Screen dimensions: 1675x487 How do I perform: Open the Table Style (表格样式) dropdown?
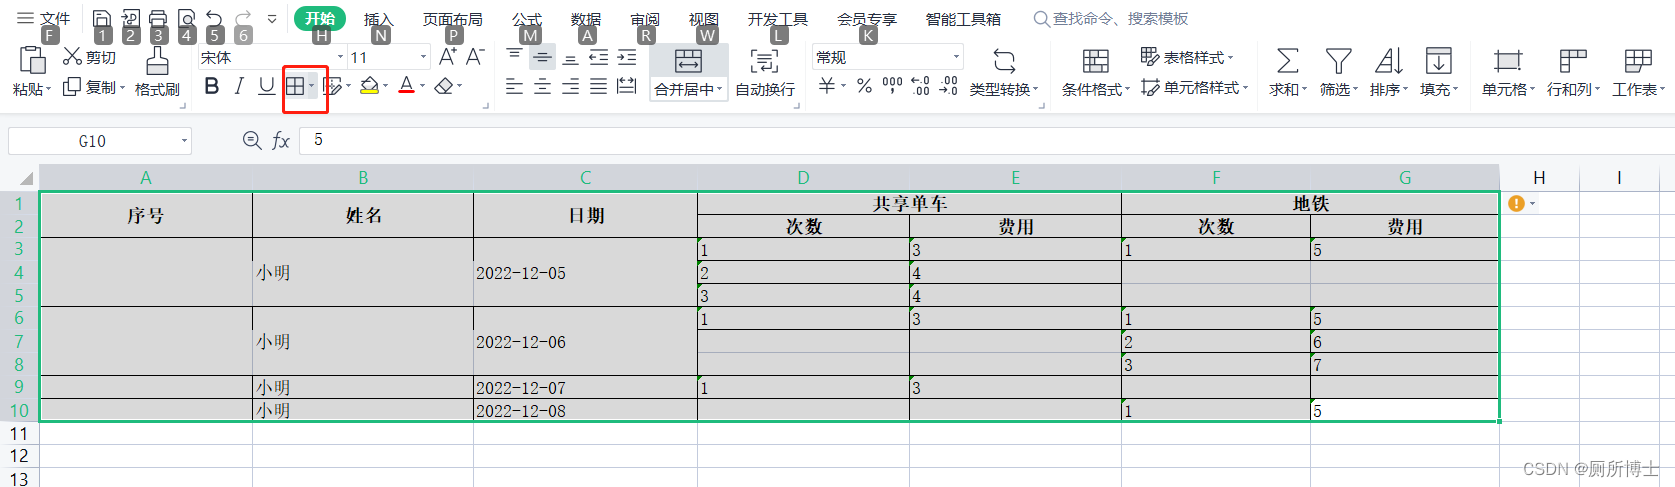click(1187, 57)
